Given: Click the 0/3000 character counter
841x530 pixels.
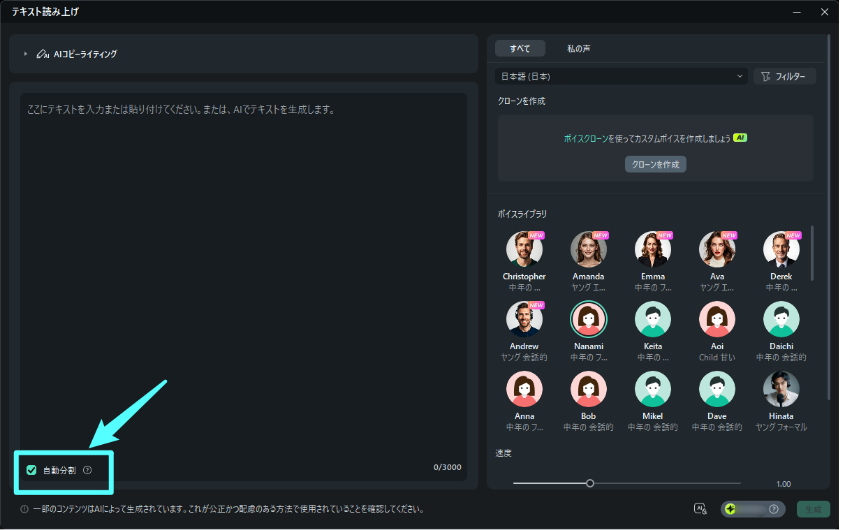Looking at the screenshot, I should tap(447, 467).
